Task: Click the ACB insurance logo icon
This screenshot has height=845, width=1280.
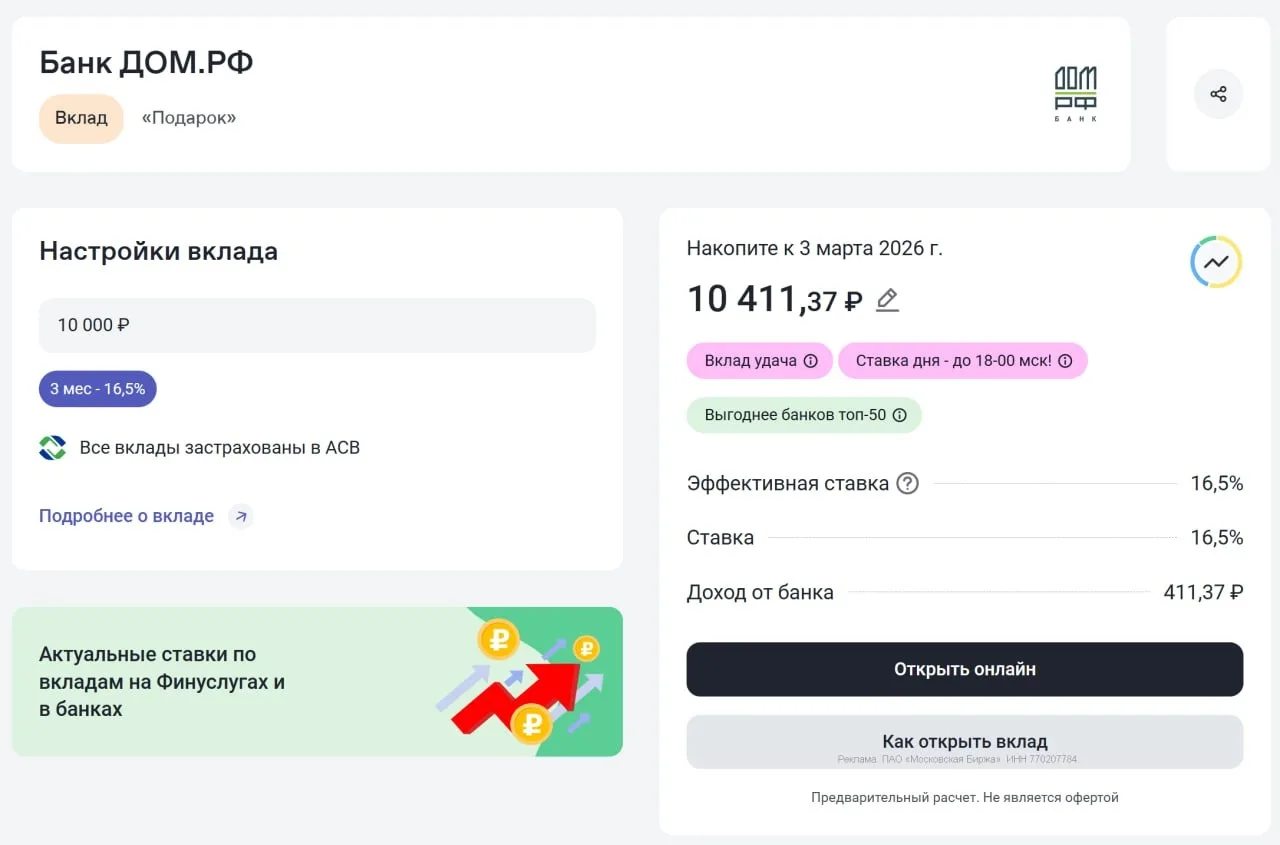Action: 52,448
